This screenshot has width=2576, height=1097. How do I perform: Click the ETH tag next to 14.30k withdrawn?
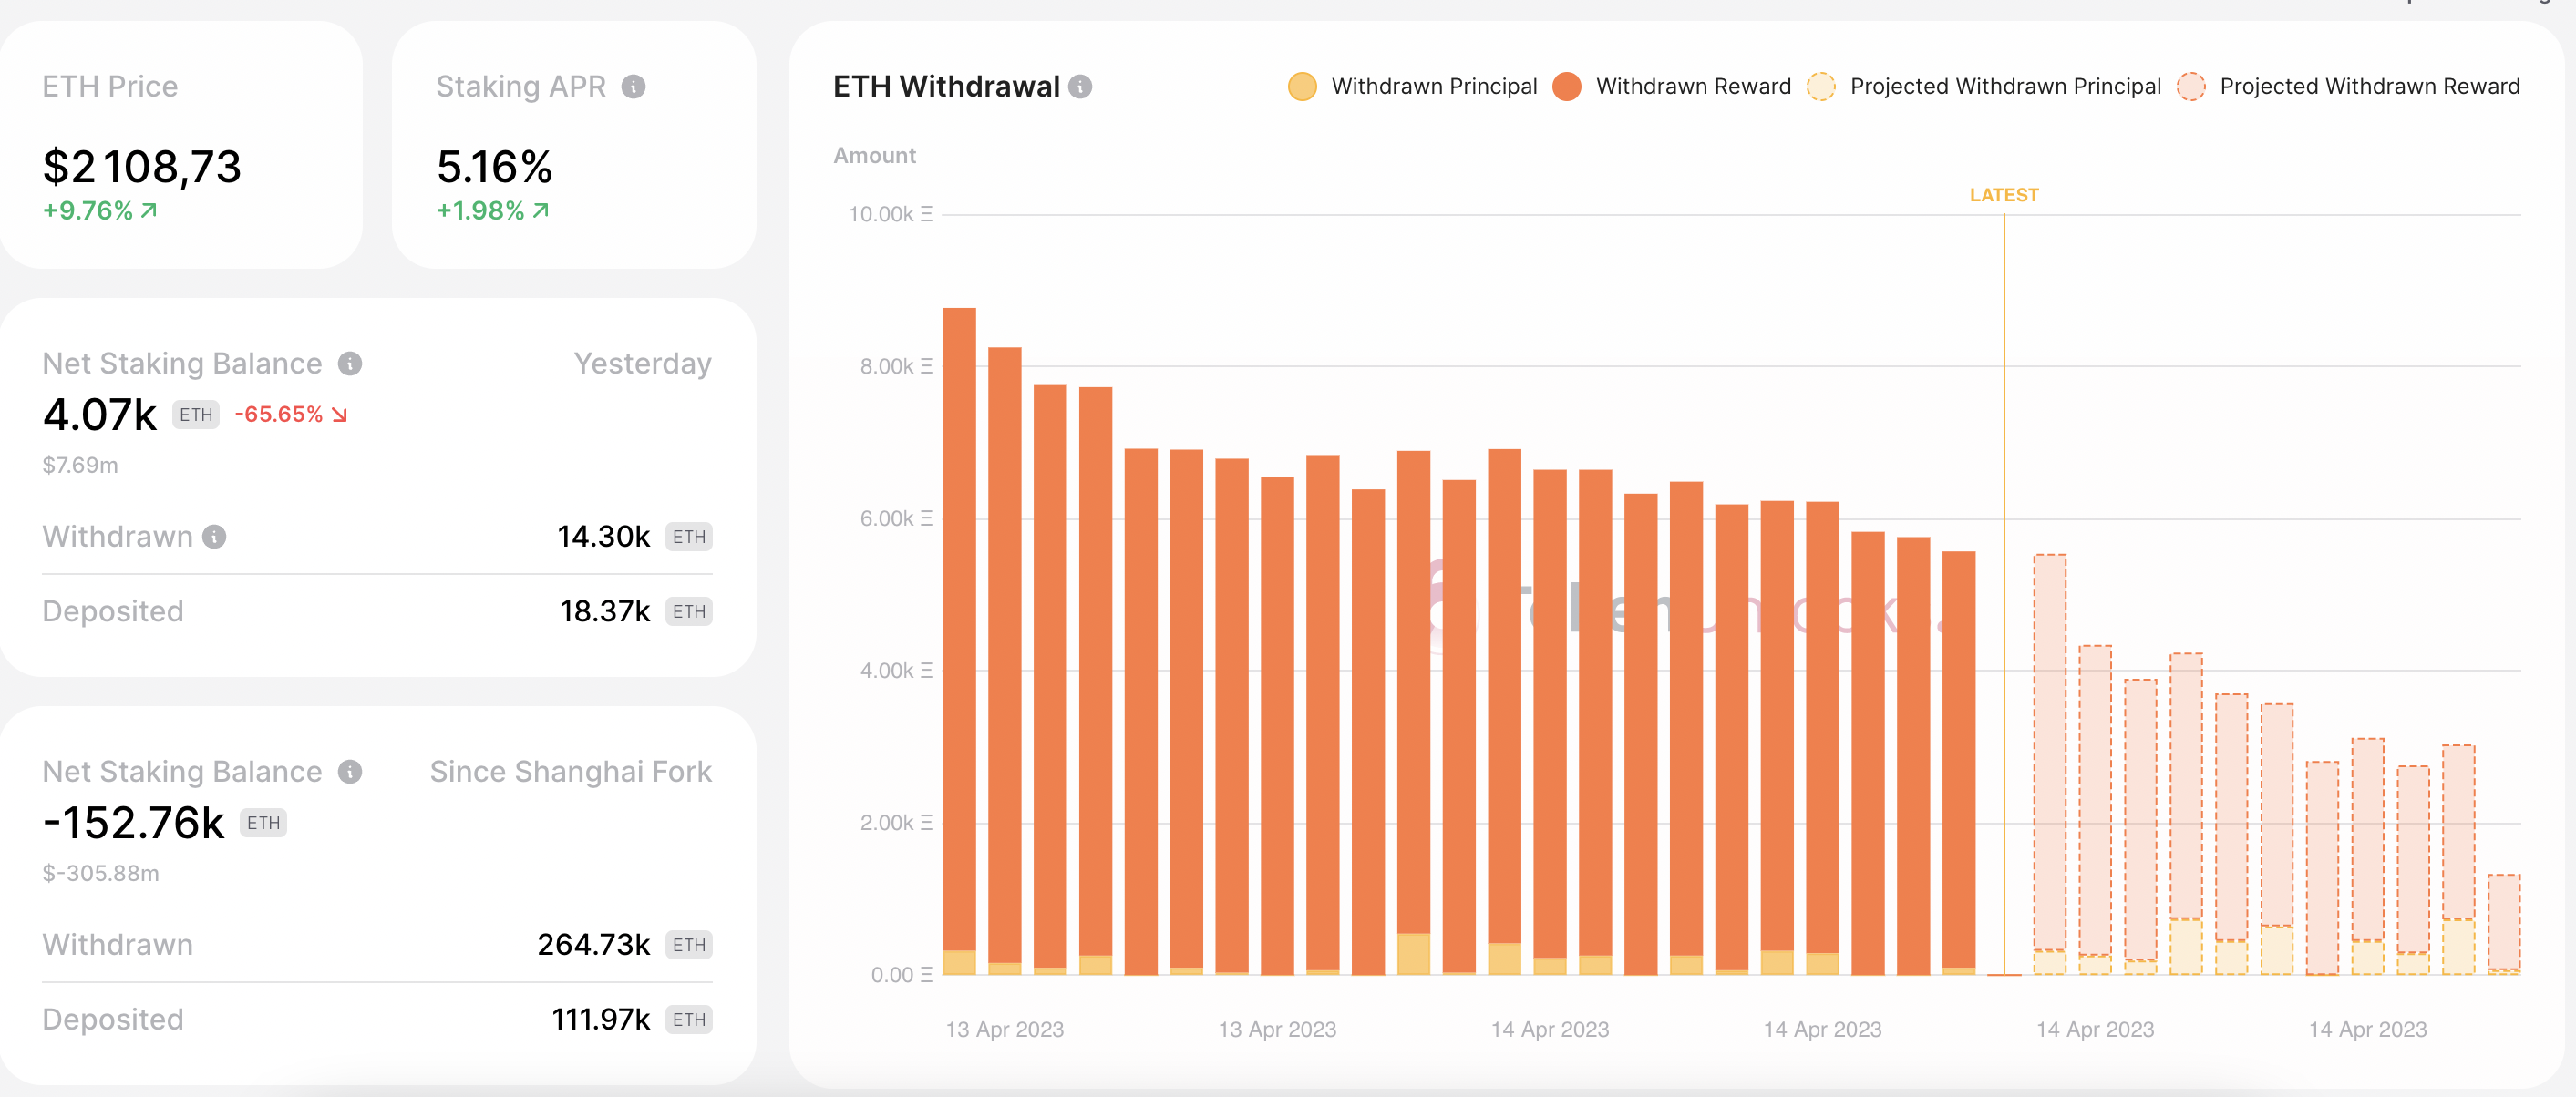tap(689, 537)
